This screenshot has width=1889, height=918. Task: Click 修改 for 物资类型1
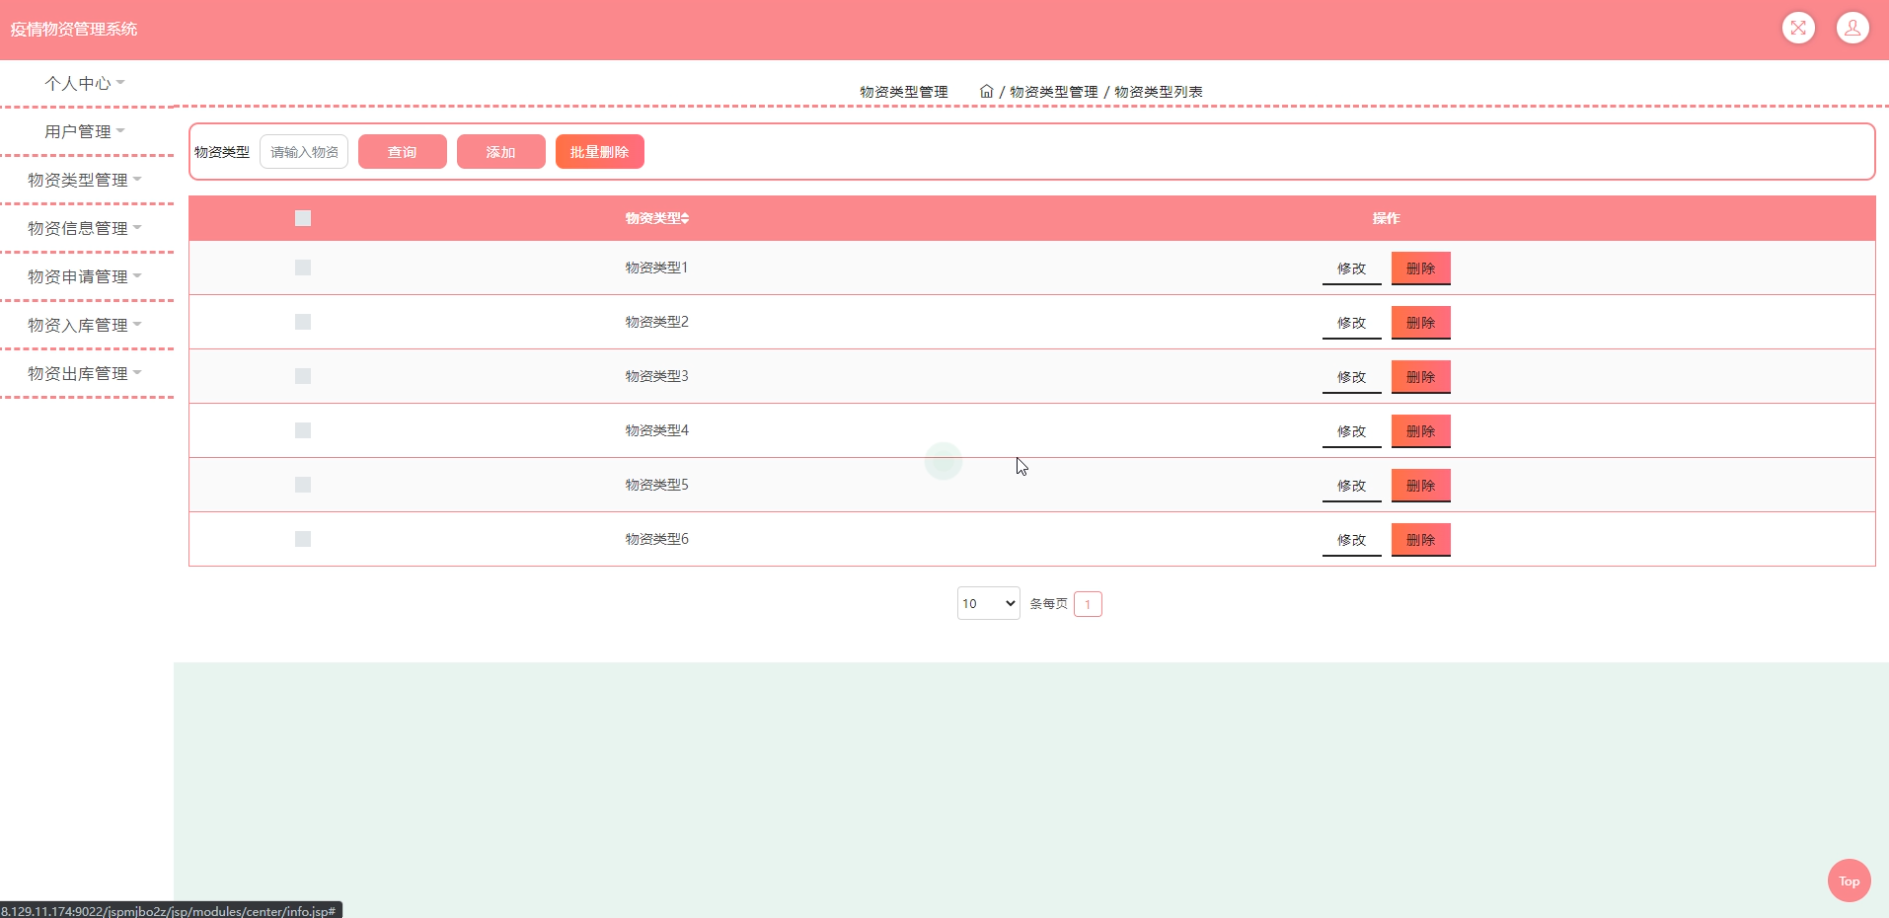point(1351,268)
